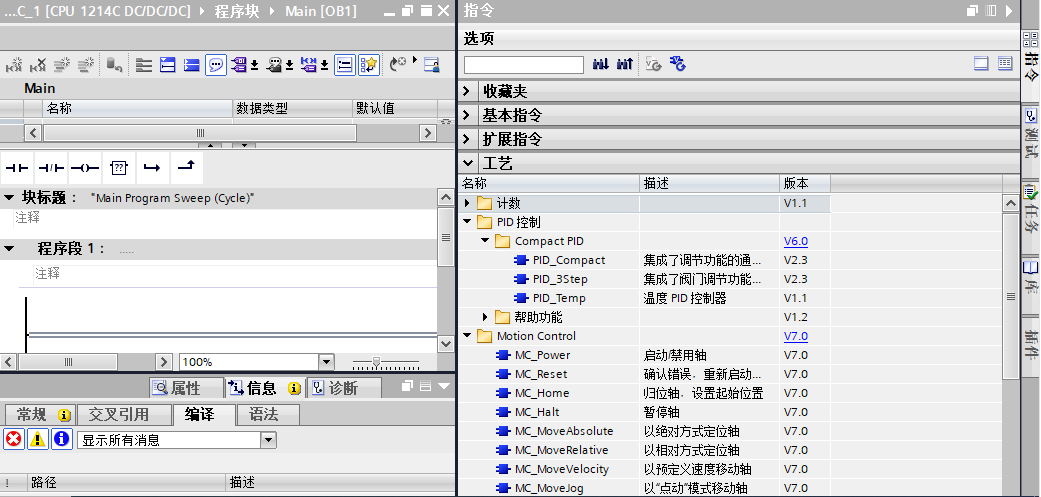
Task: Select the PID_Compact instruction
Action: coord(569,260)
